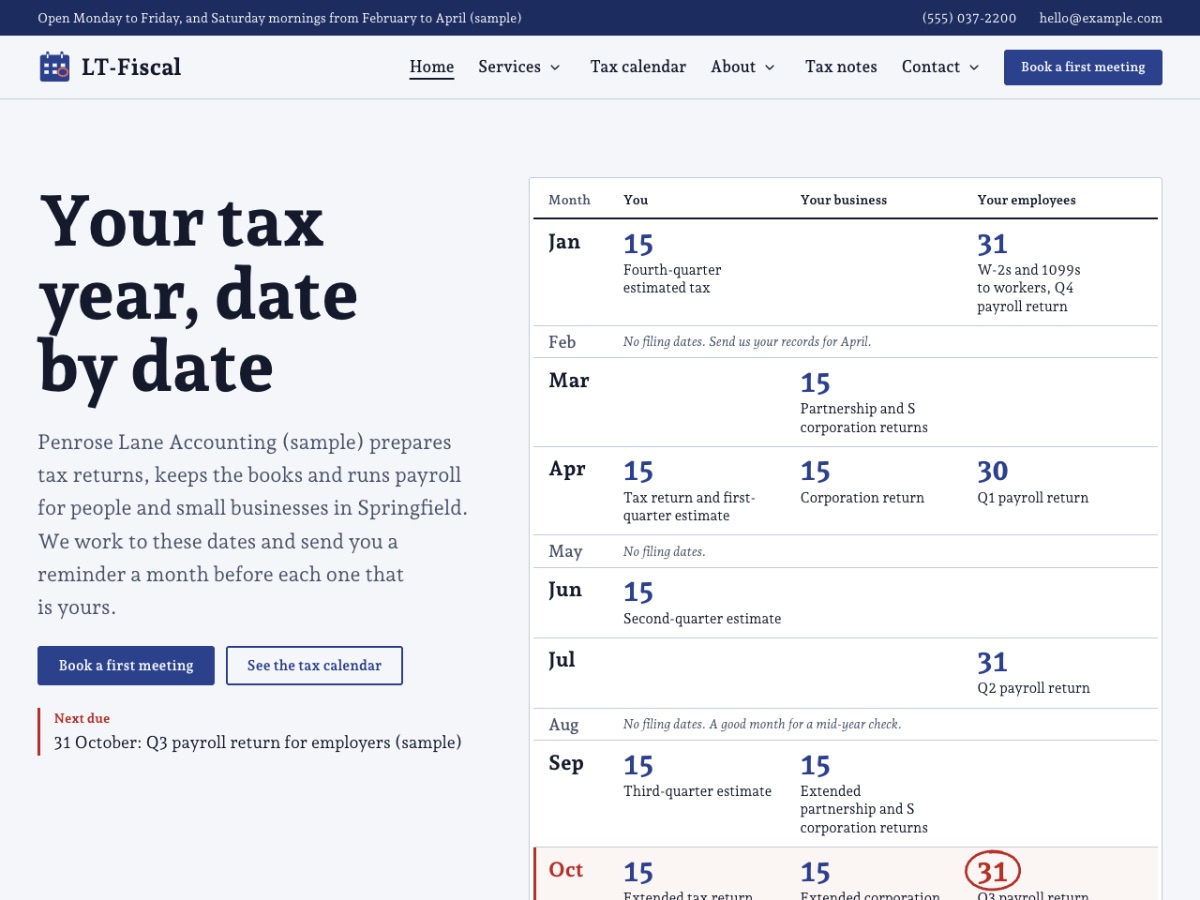Select the "Mar" month label

coord(569,381)
